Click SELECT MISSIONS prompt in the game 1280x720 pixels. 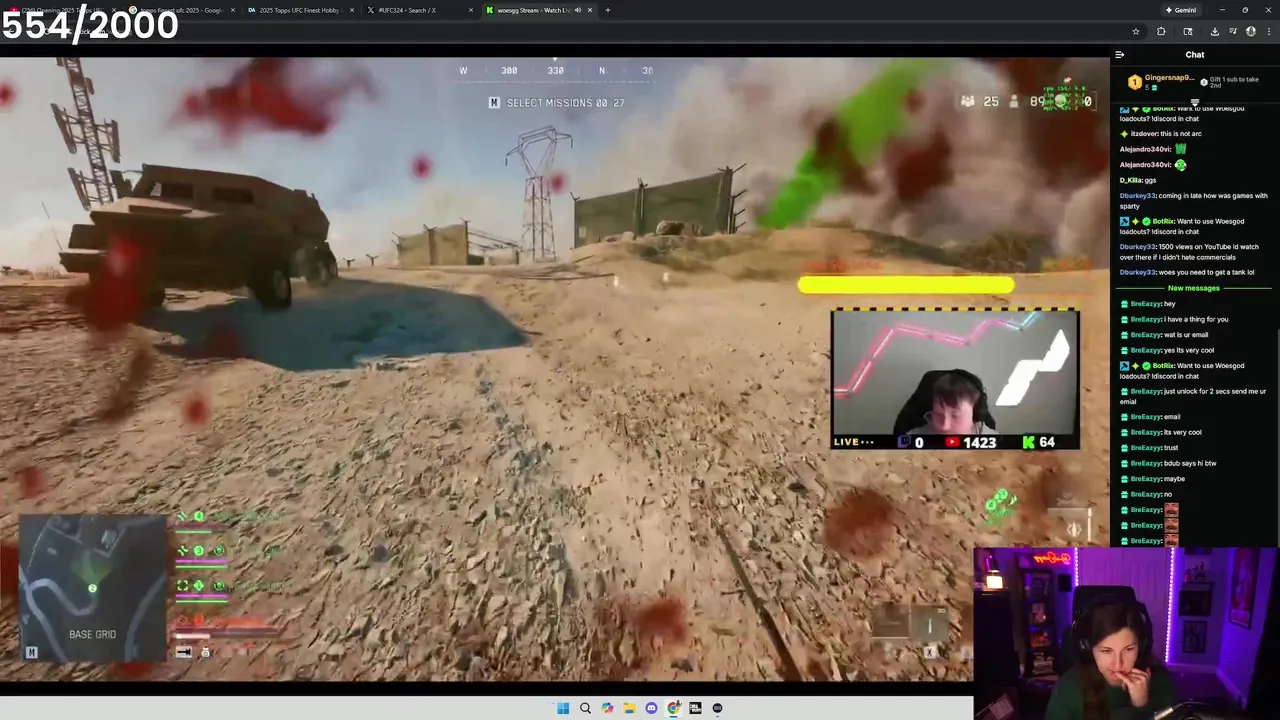[556, 103]
